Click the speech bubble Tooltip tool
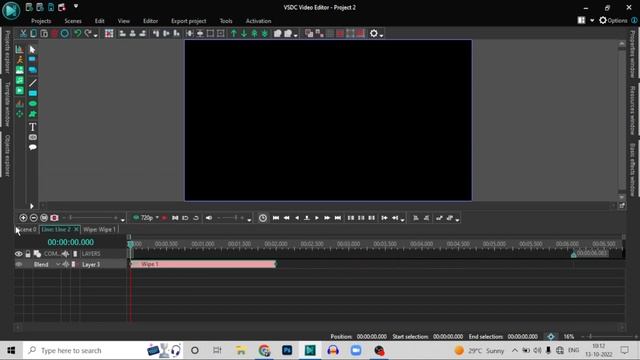Viewport: 640px width, 360px height. 33,147
